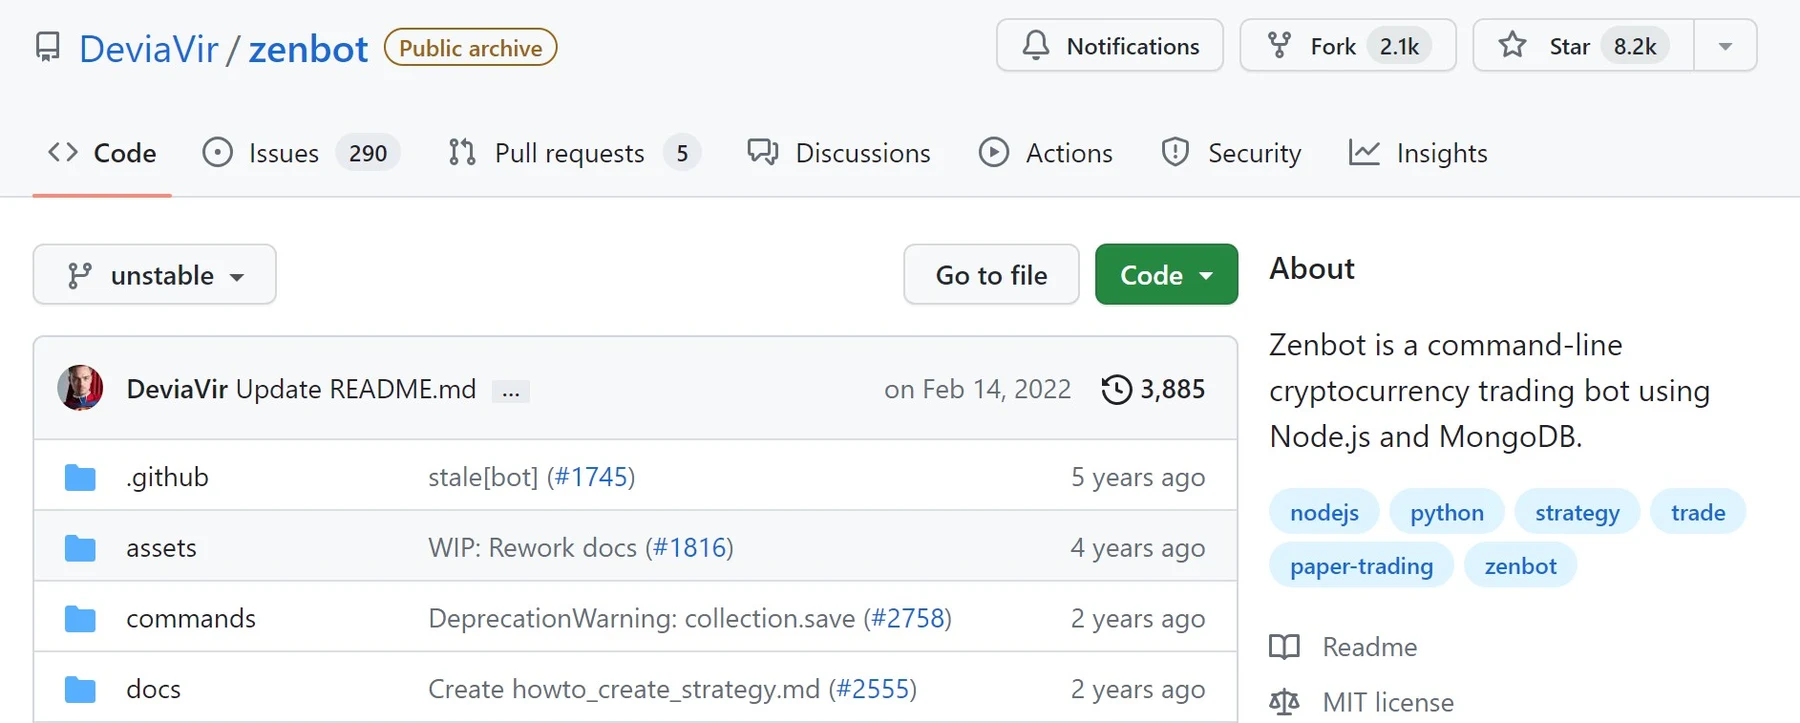Open the unstable branch selector
Viewport: 1800px width, 723px height.
pos(155,275)
